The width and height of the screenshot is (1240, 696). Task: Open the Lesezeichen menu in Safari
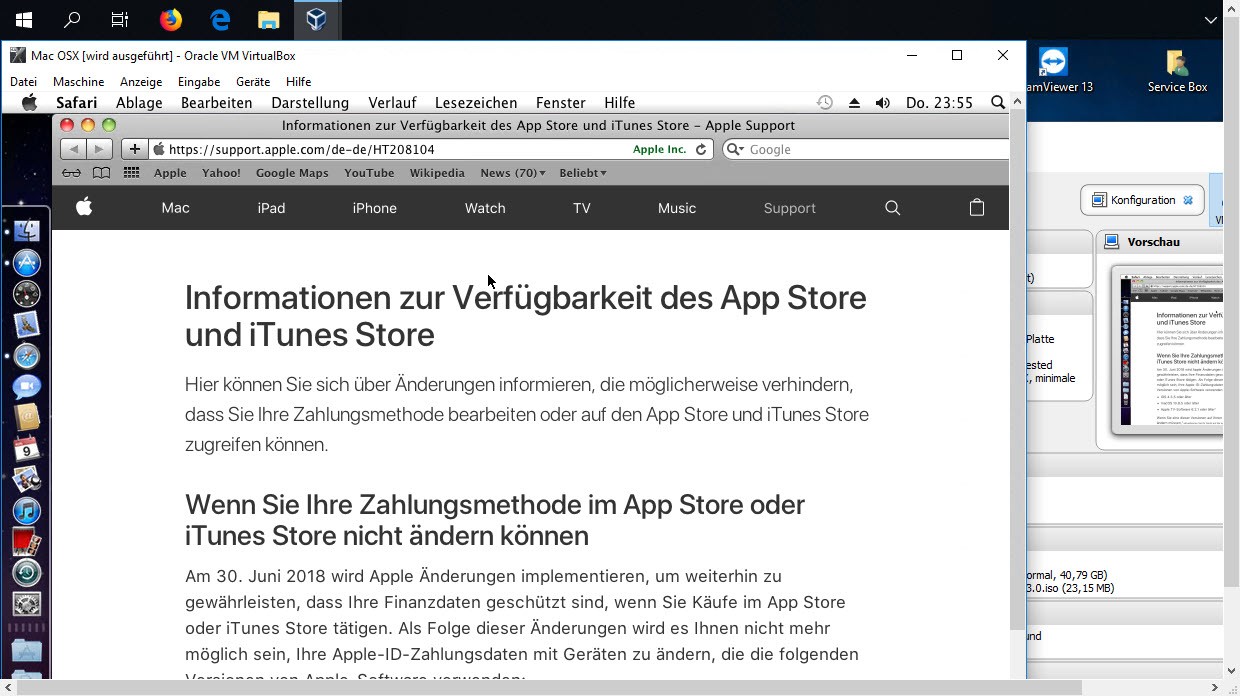coord(476,103)
